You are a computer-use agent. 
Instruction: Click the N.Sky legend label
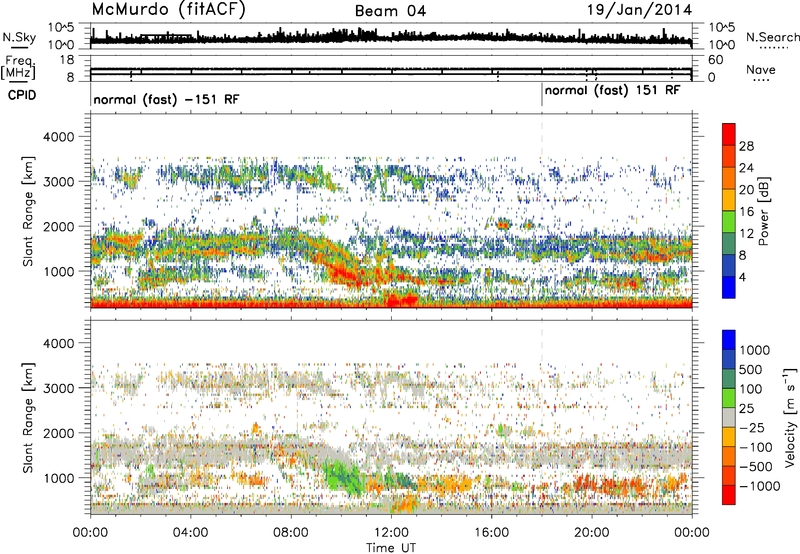tap(19, 37)
